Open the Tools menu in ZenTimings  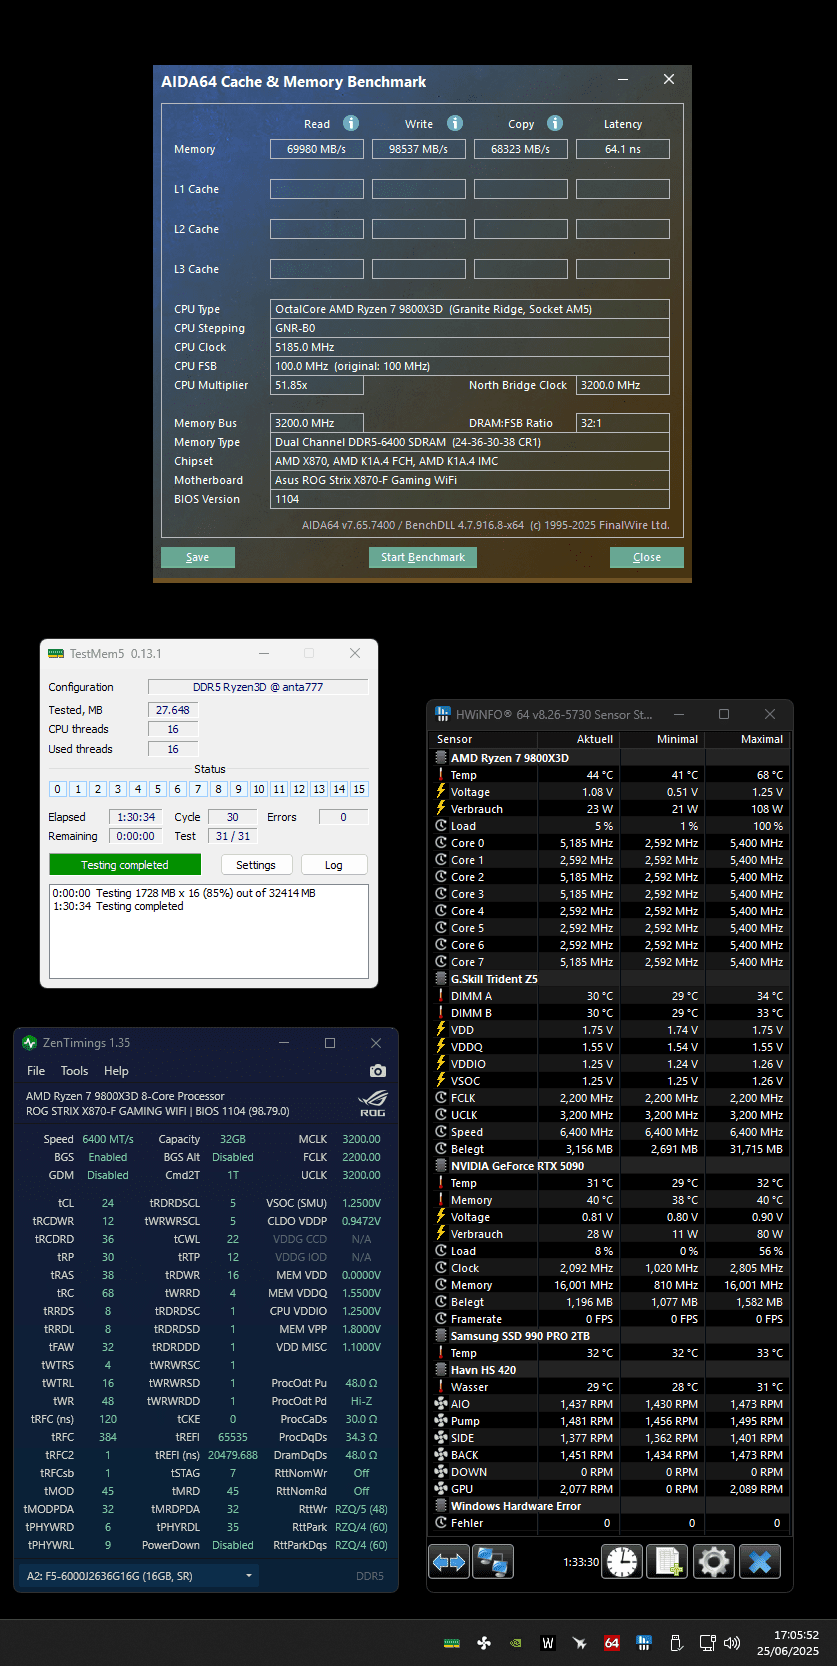pyautogui.click(x=75, y=1070)
